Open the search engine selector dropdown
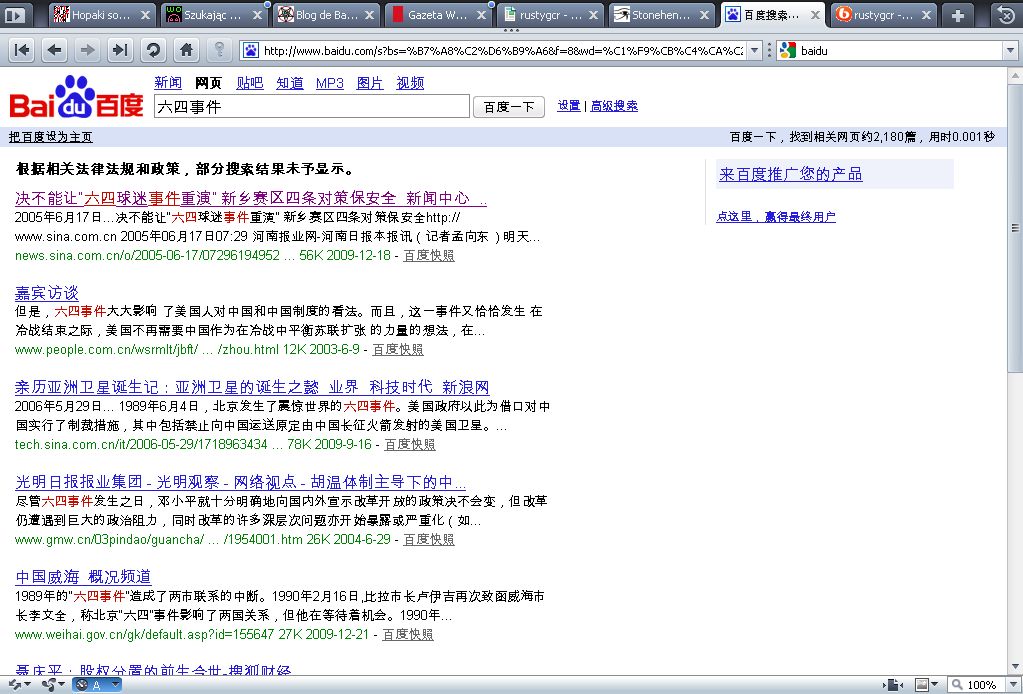1023x694 pixels. click(x=787, y=50)
